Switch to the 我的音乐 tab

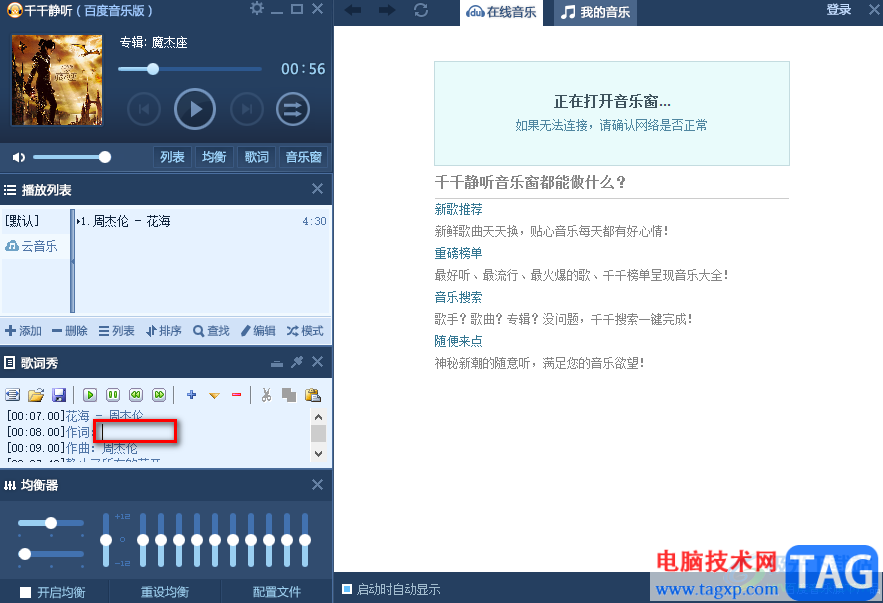(x=596, y=12)
